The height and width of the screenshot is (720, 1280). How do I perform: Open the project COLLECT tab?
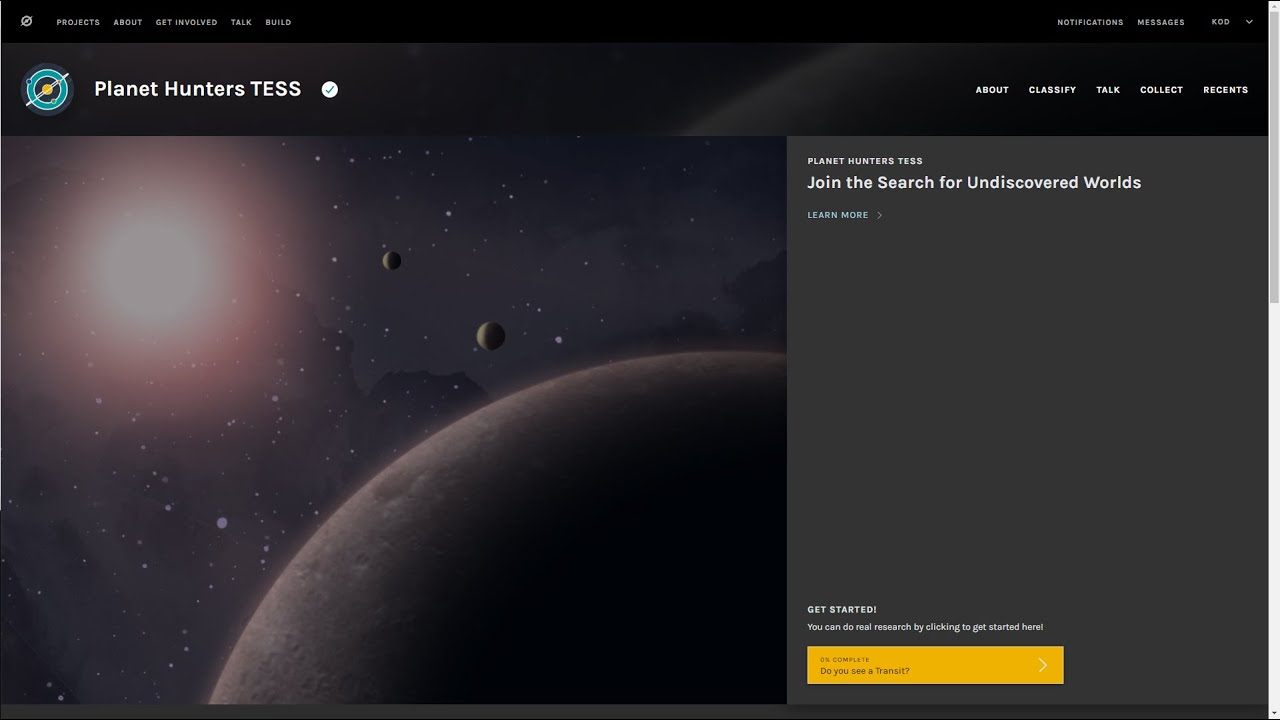click(1161, 90)
